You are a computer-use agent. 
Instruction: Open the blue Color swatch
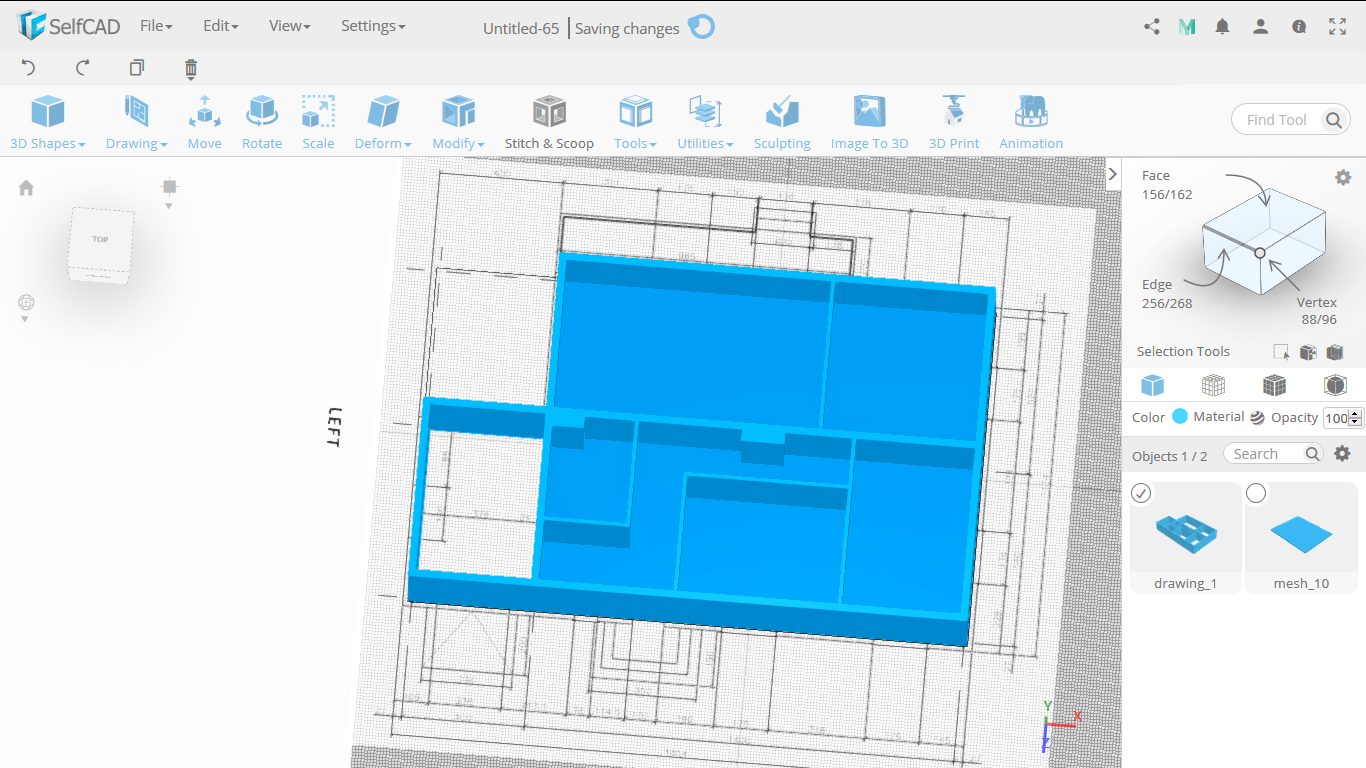point(1180,417)
